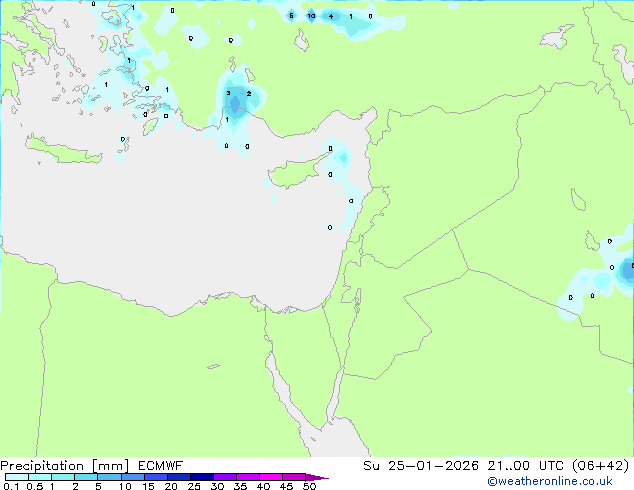The height and width of the screenshot is (490, 634).
Task: Click the 'Precipitation' title text
Action: pyautogui.click(x=42, y=466)
